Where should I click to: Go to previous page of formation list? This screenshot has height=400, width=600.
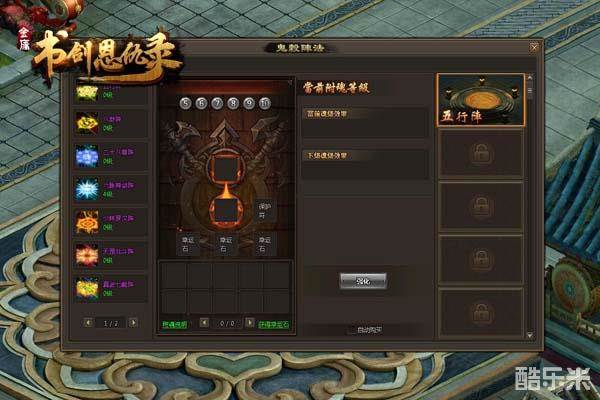pos(88,323)
